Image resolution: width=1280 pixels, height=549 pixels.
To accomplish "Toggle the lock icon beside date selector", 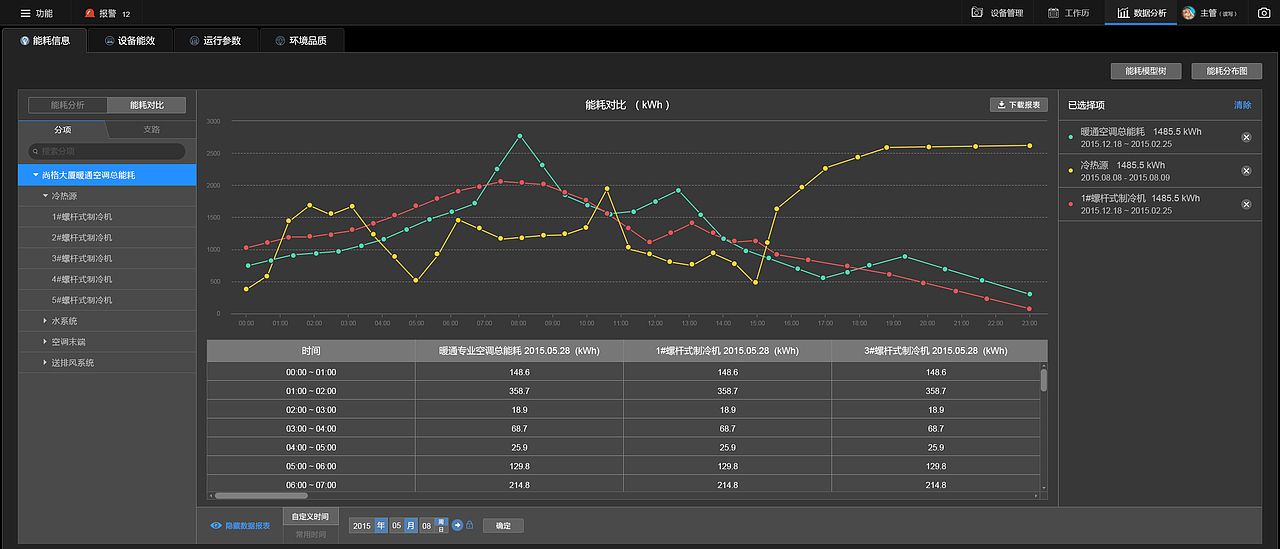I will pos(469,525).
